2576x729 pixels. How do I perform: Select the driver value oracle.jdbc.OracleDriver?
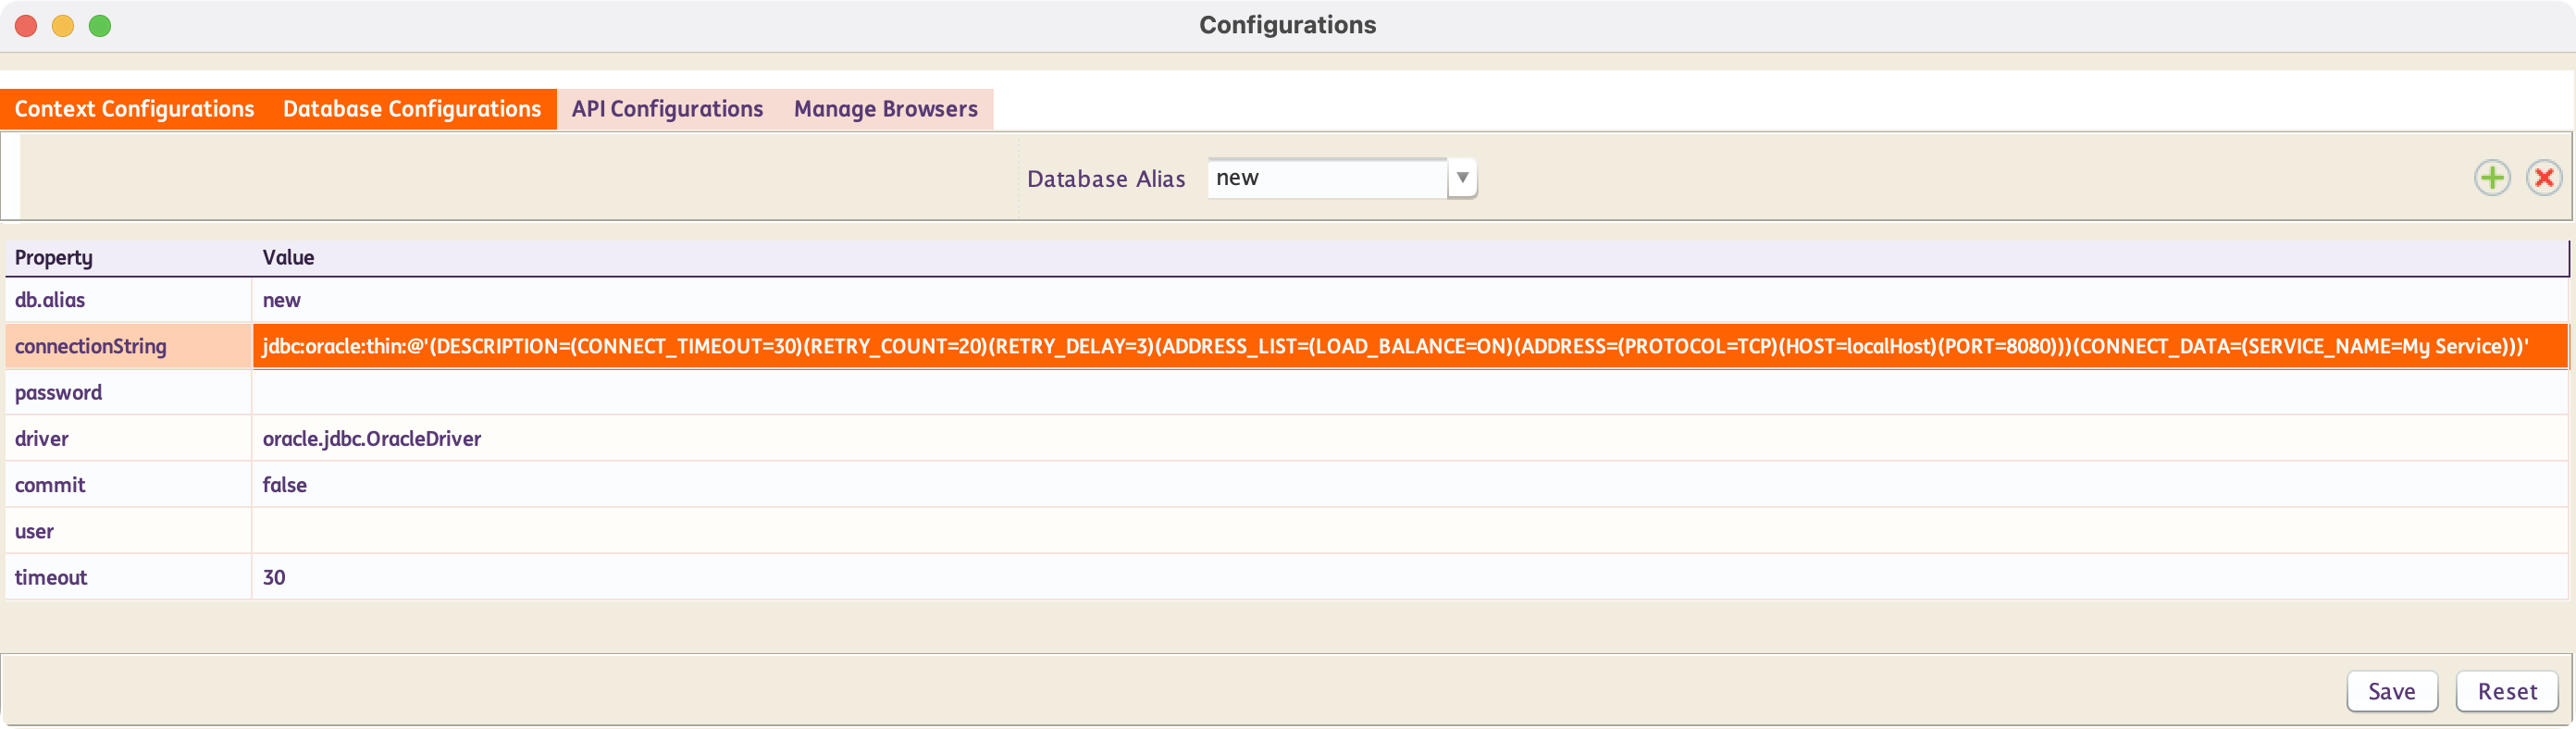click(x=372, y=439)
